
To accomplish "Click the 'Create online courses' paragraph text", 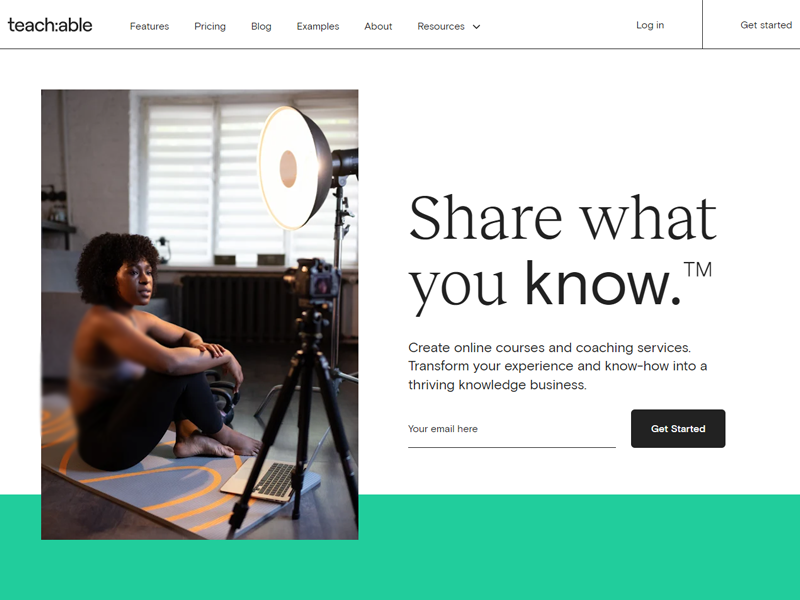I will [558, 366].
